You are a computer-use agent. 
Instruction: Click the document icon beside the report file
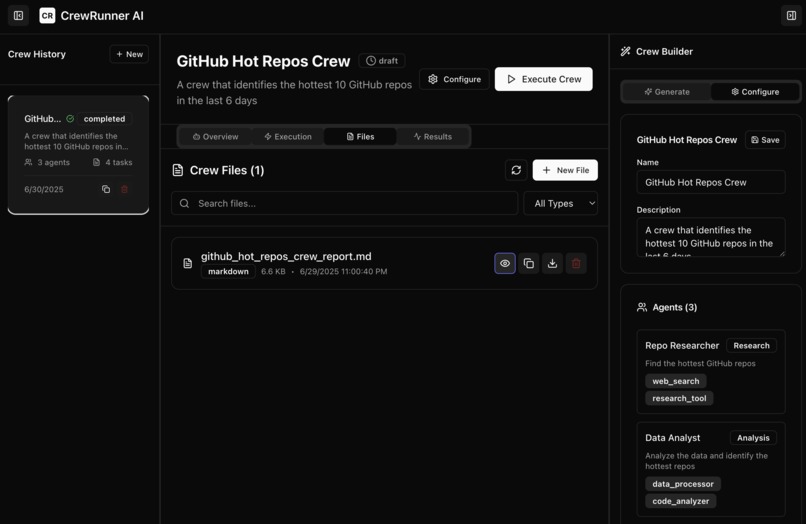click(x=188, y=263)
